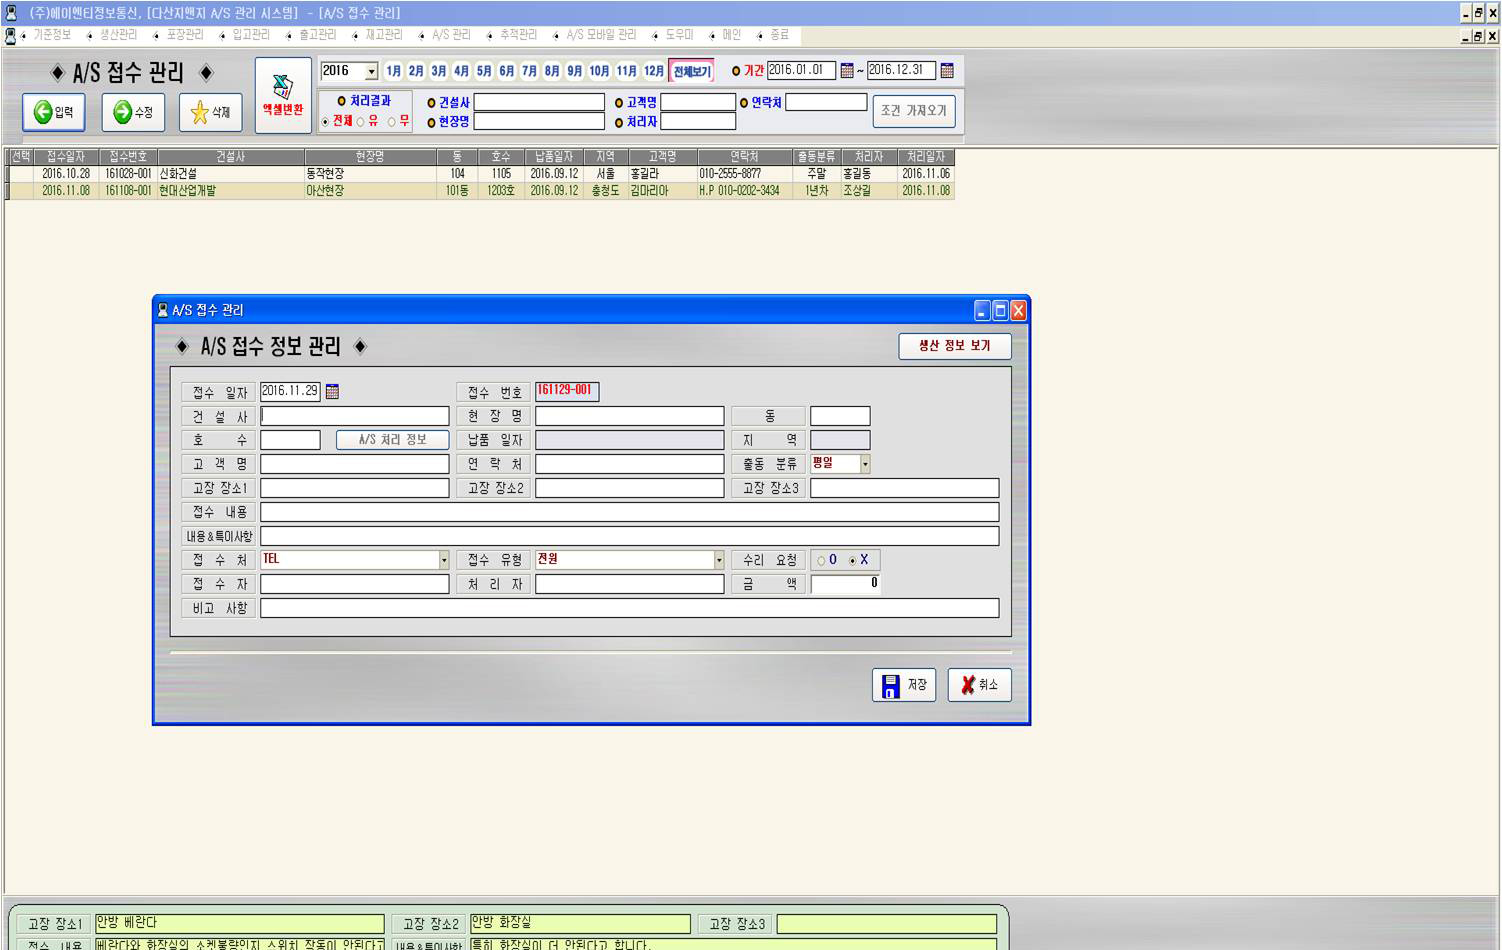Open the 출동 분류 dropdown showing 평일
Screen dimensions: 1502x950
[x=865, y=464]
